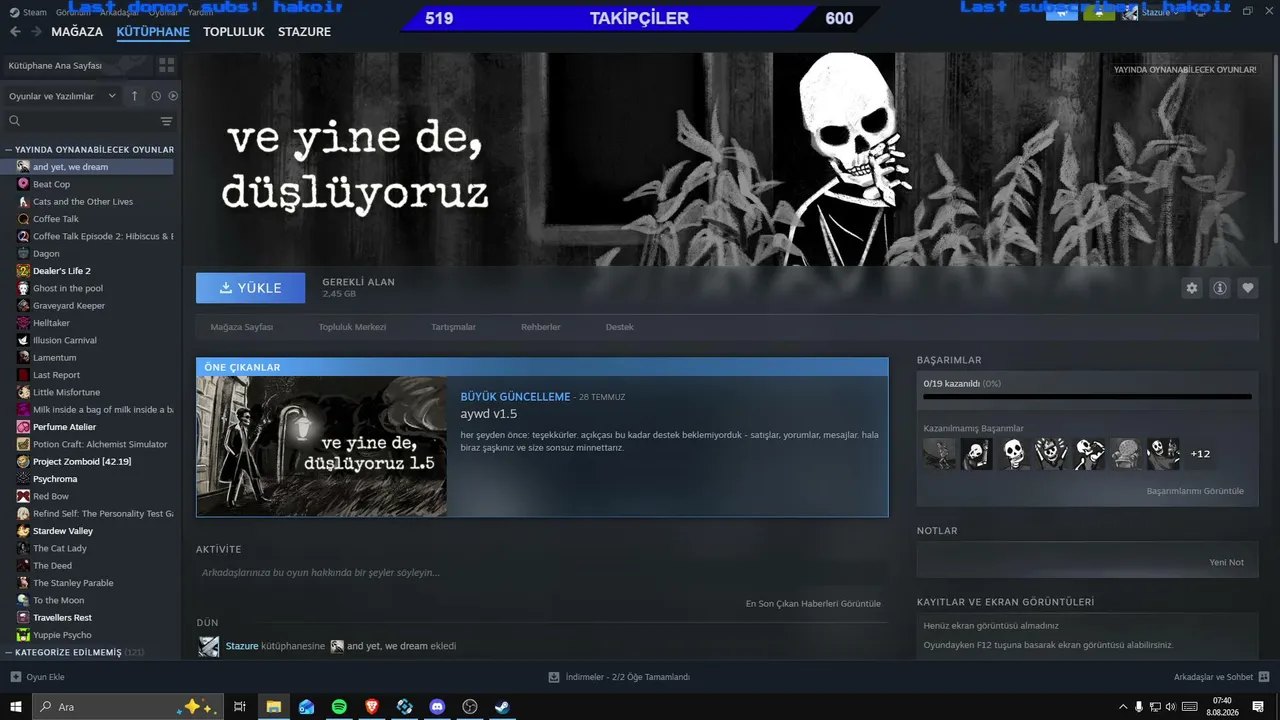Screen dimensions: 1280x720
Task: Show hidden system tray icons chevron
Action: pyautogui.click(x=1122, y=707)
